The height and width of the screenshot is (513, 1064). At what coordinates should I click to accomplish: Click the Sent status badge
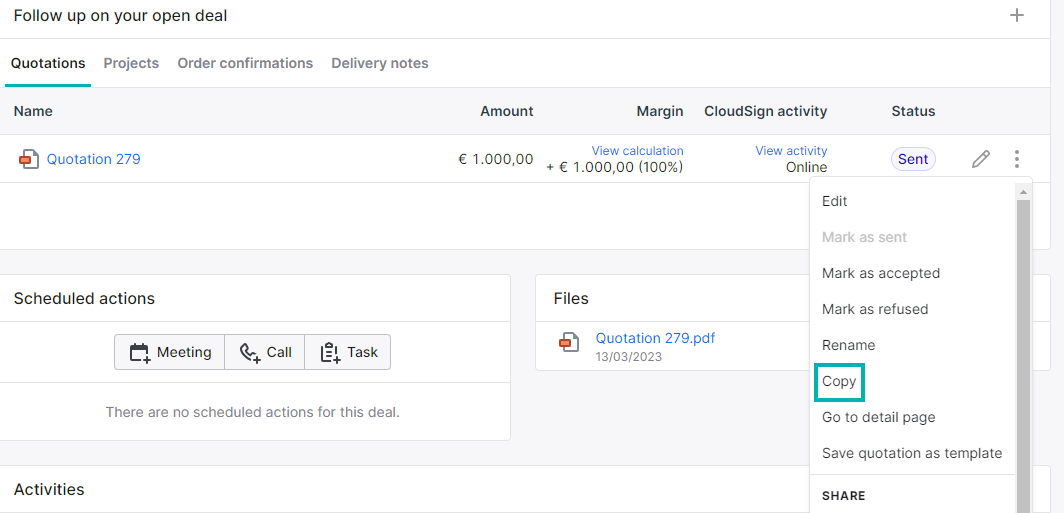coord(913,159)
